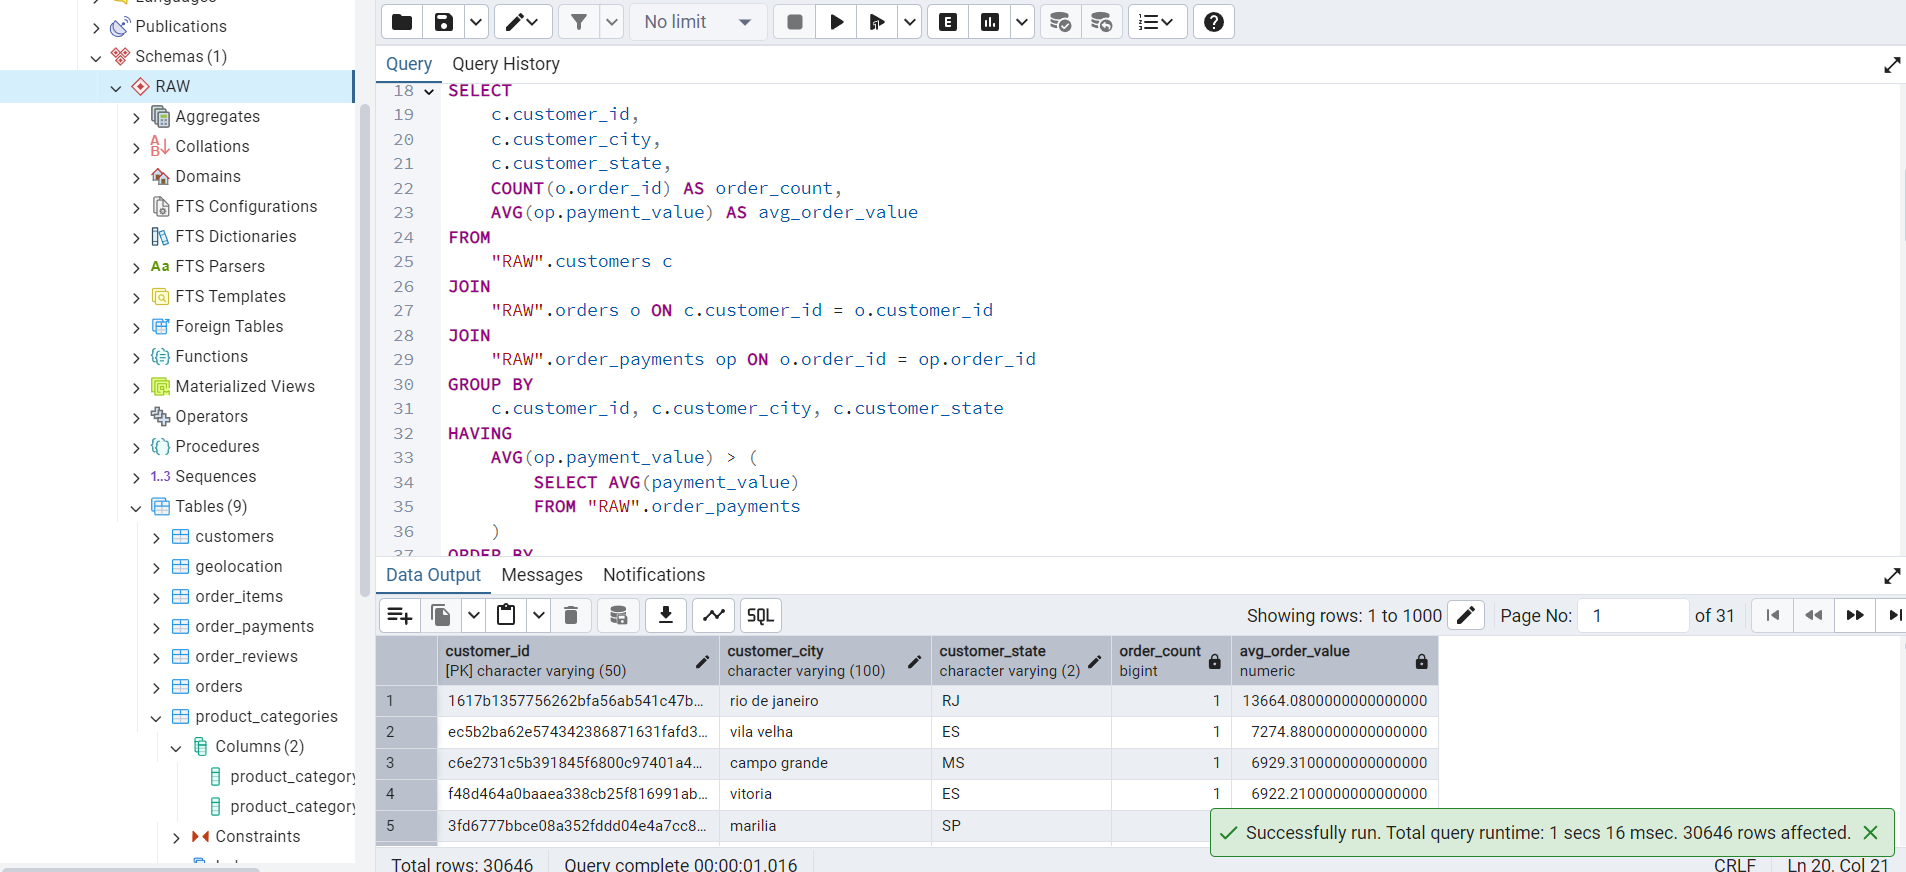Open the Graph Visualiser icon
This screenshot has width=1906, height=872.
click(x=714, y=615)
